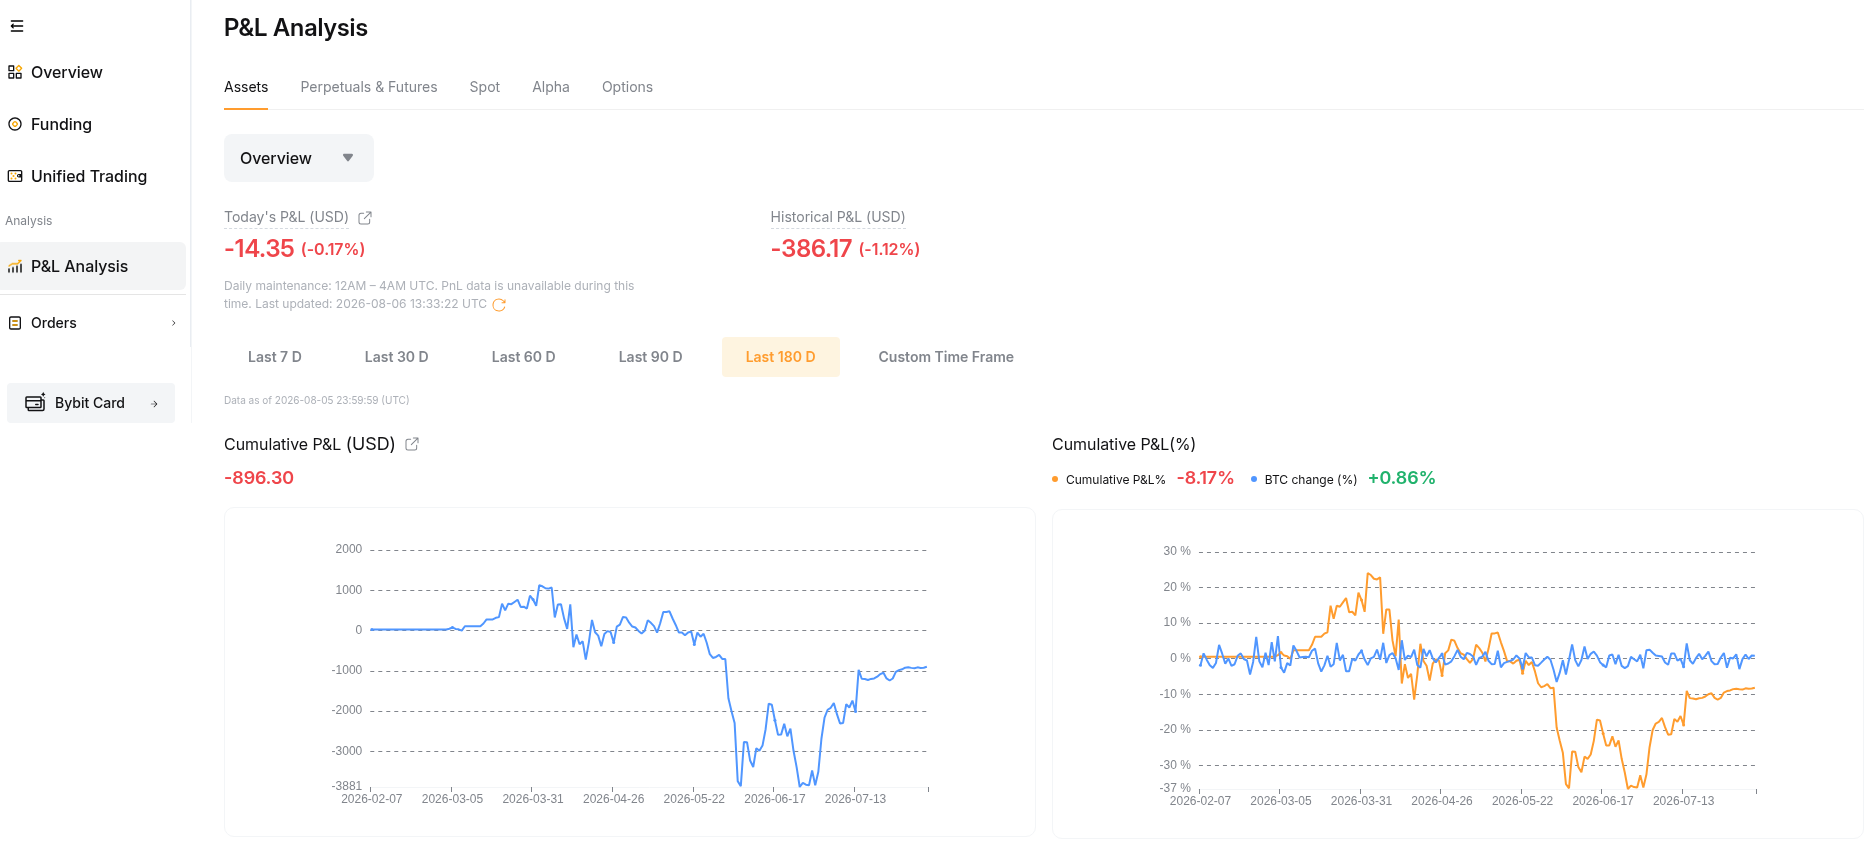1869x862 pixels.
Task: Click the Cumulative P&L(%) heading
Action: 1124,444
